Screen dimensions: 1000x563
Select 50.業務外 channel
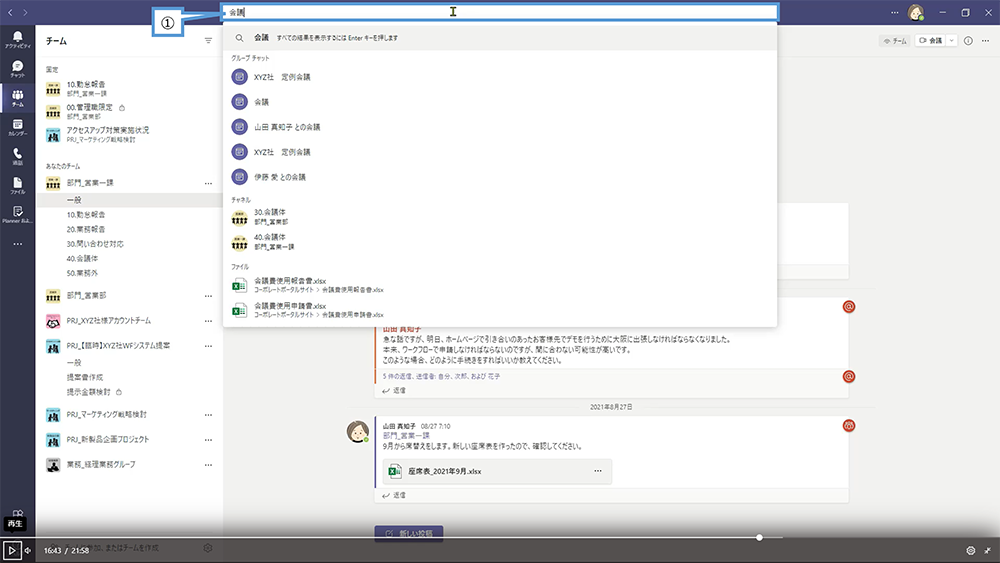click(82, 273)
